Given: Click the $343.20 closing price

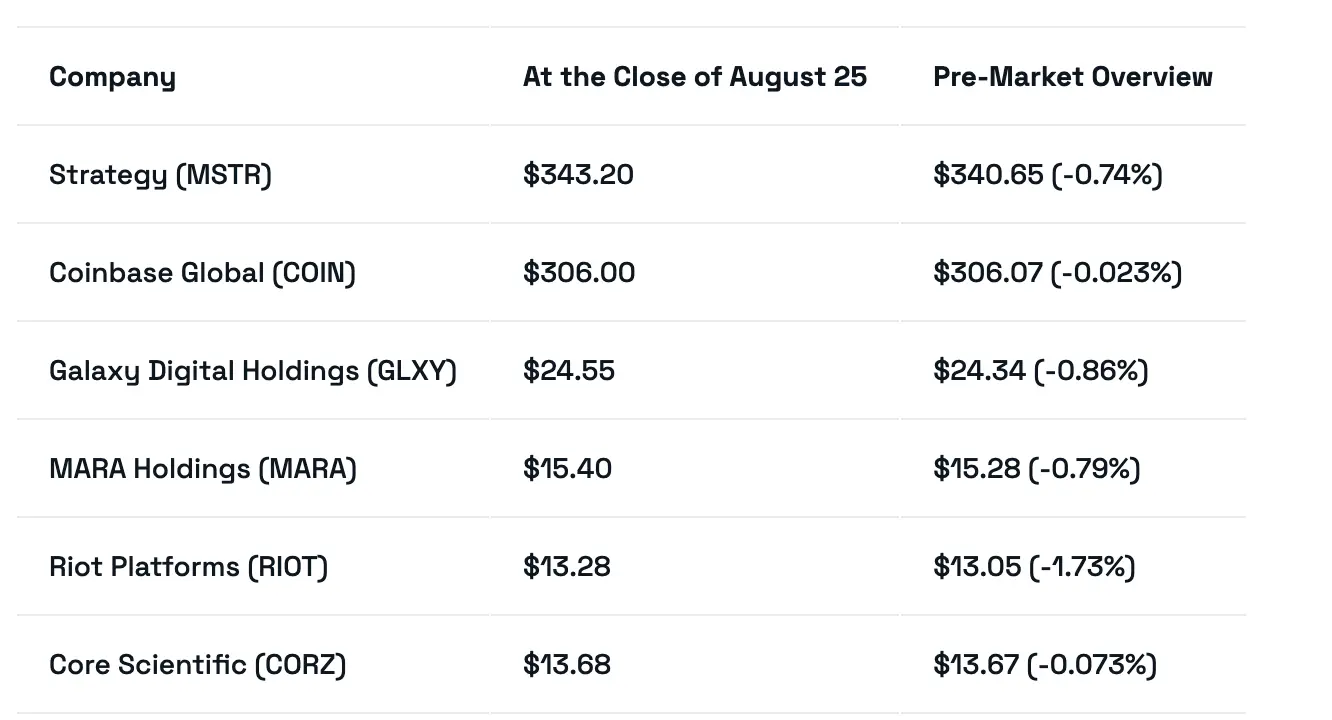Looking at the screenshot, I should click(578, 175).
